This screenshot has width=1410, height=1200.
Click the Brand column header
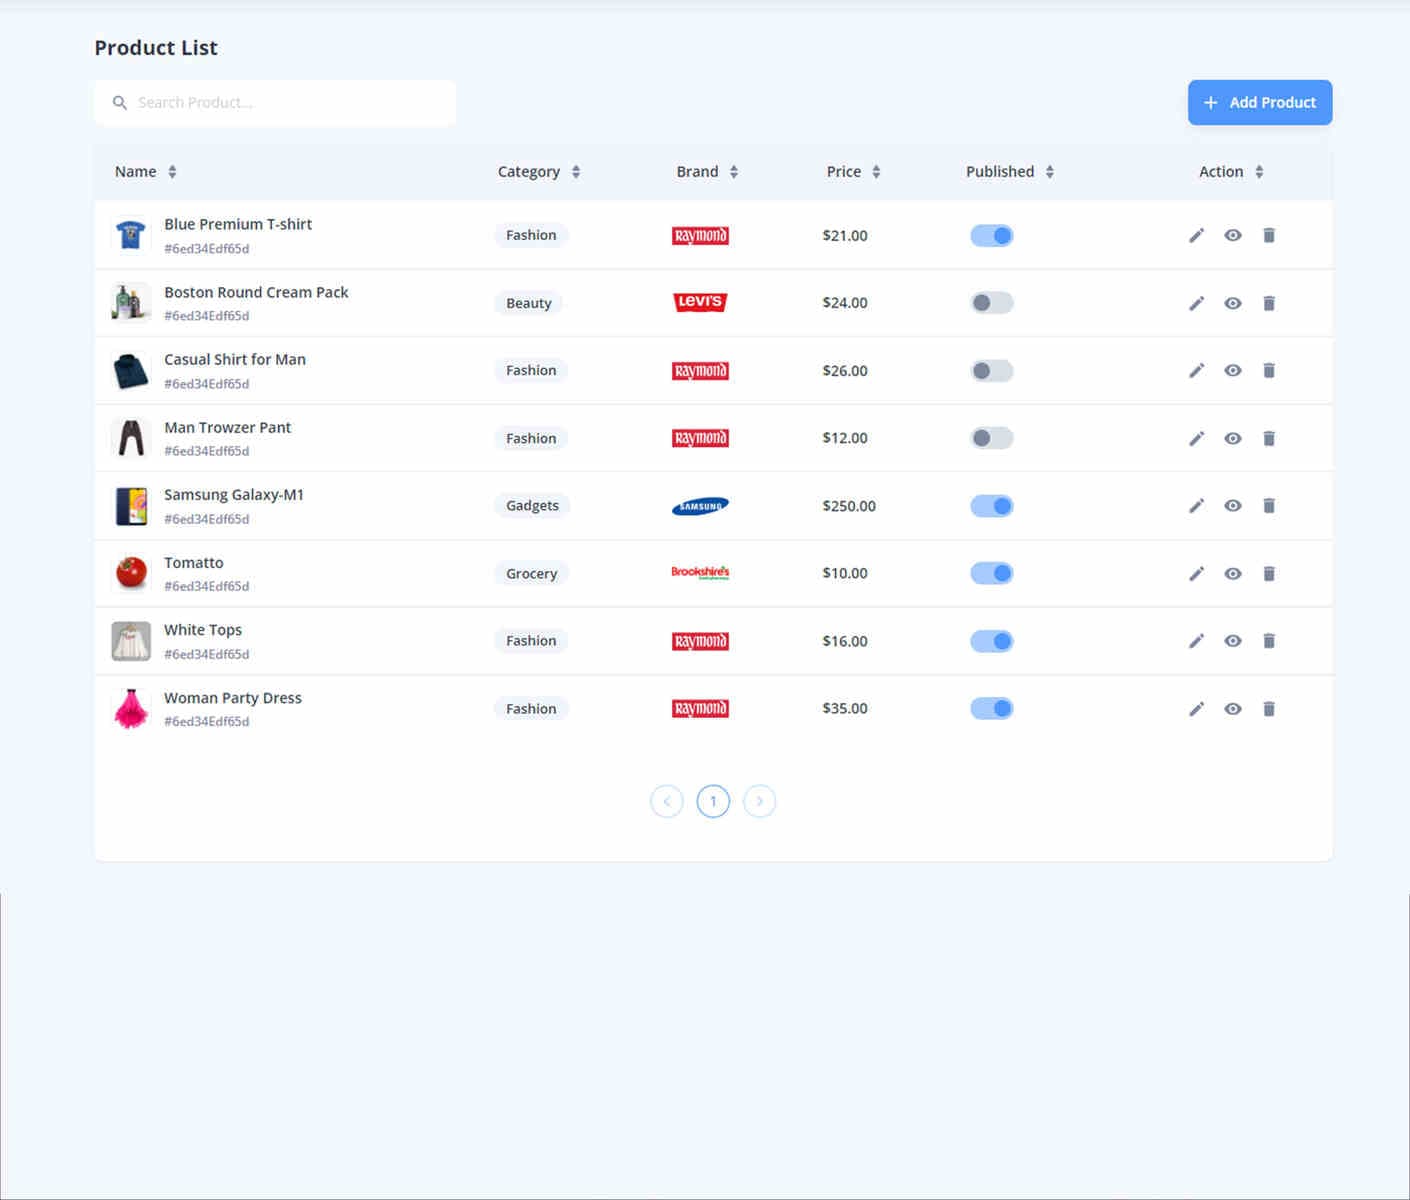coord(706,171)
